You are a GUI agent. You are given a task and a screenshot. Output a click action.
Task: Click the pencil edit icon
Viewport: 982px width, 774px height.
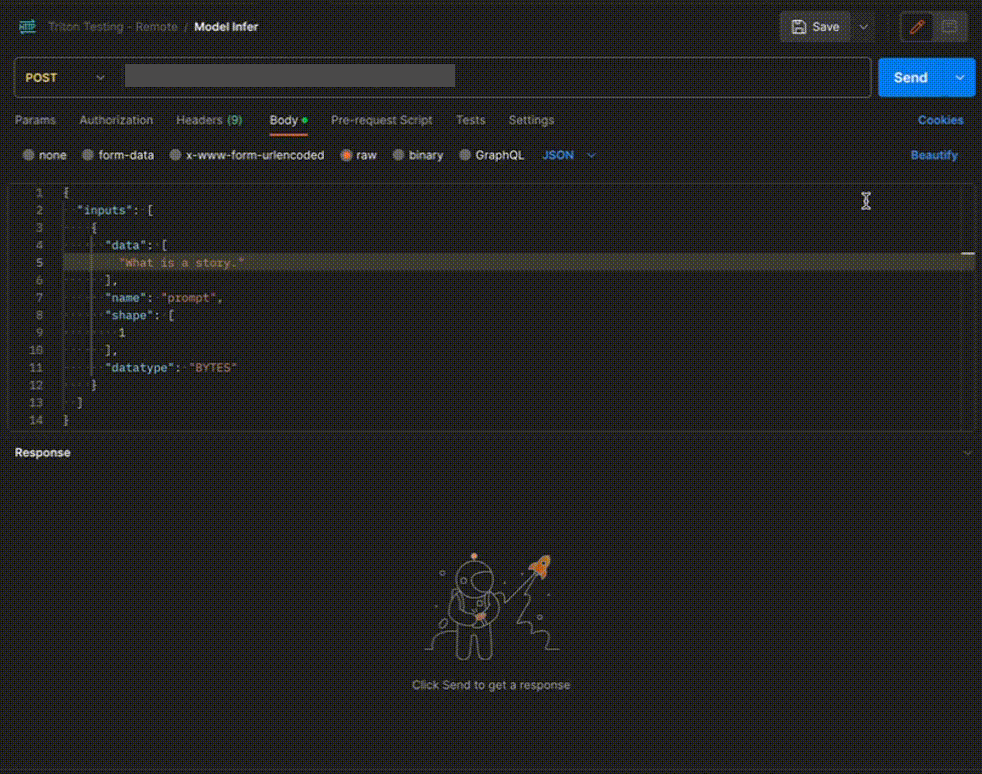(x=916, y=27)
